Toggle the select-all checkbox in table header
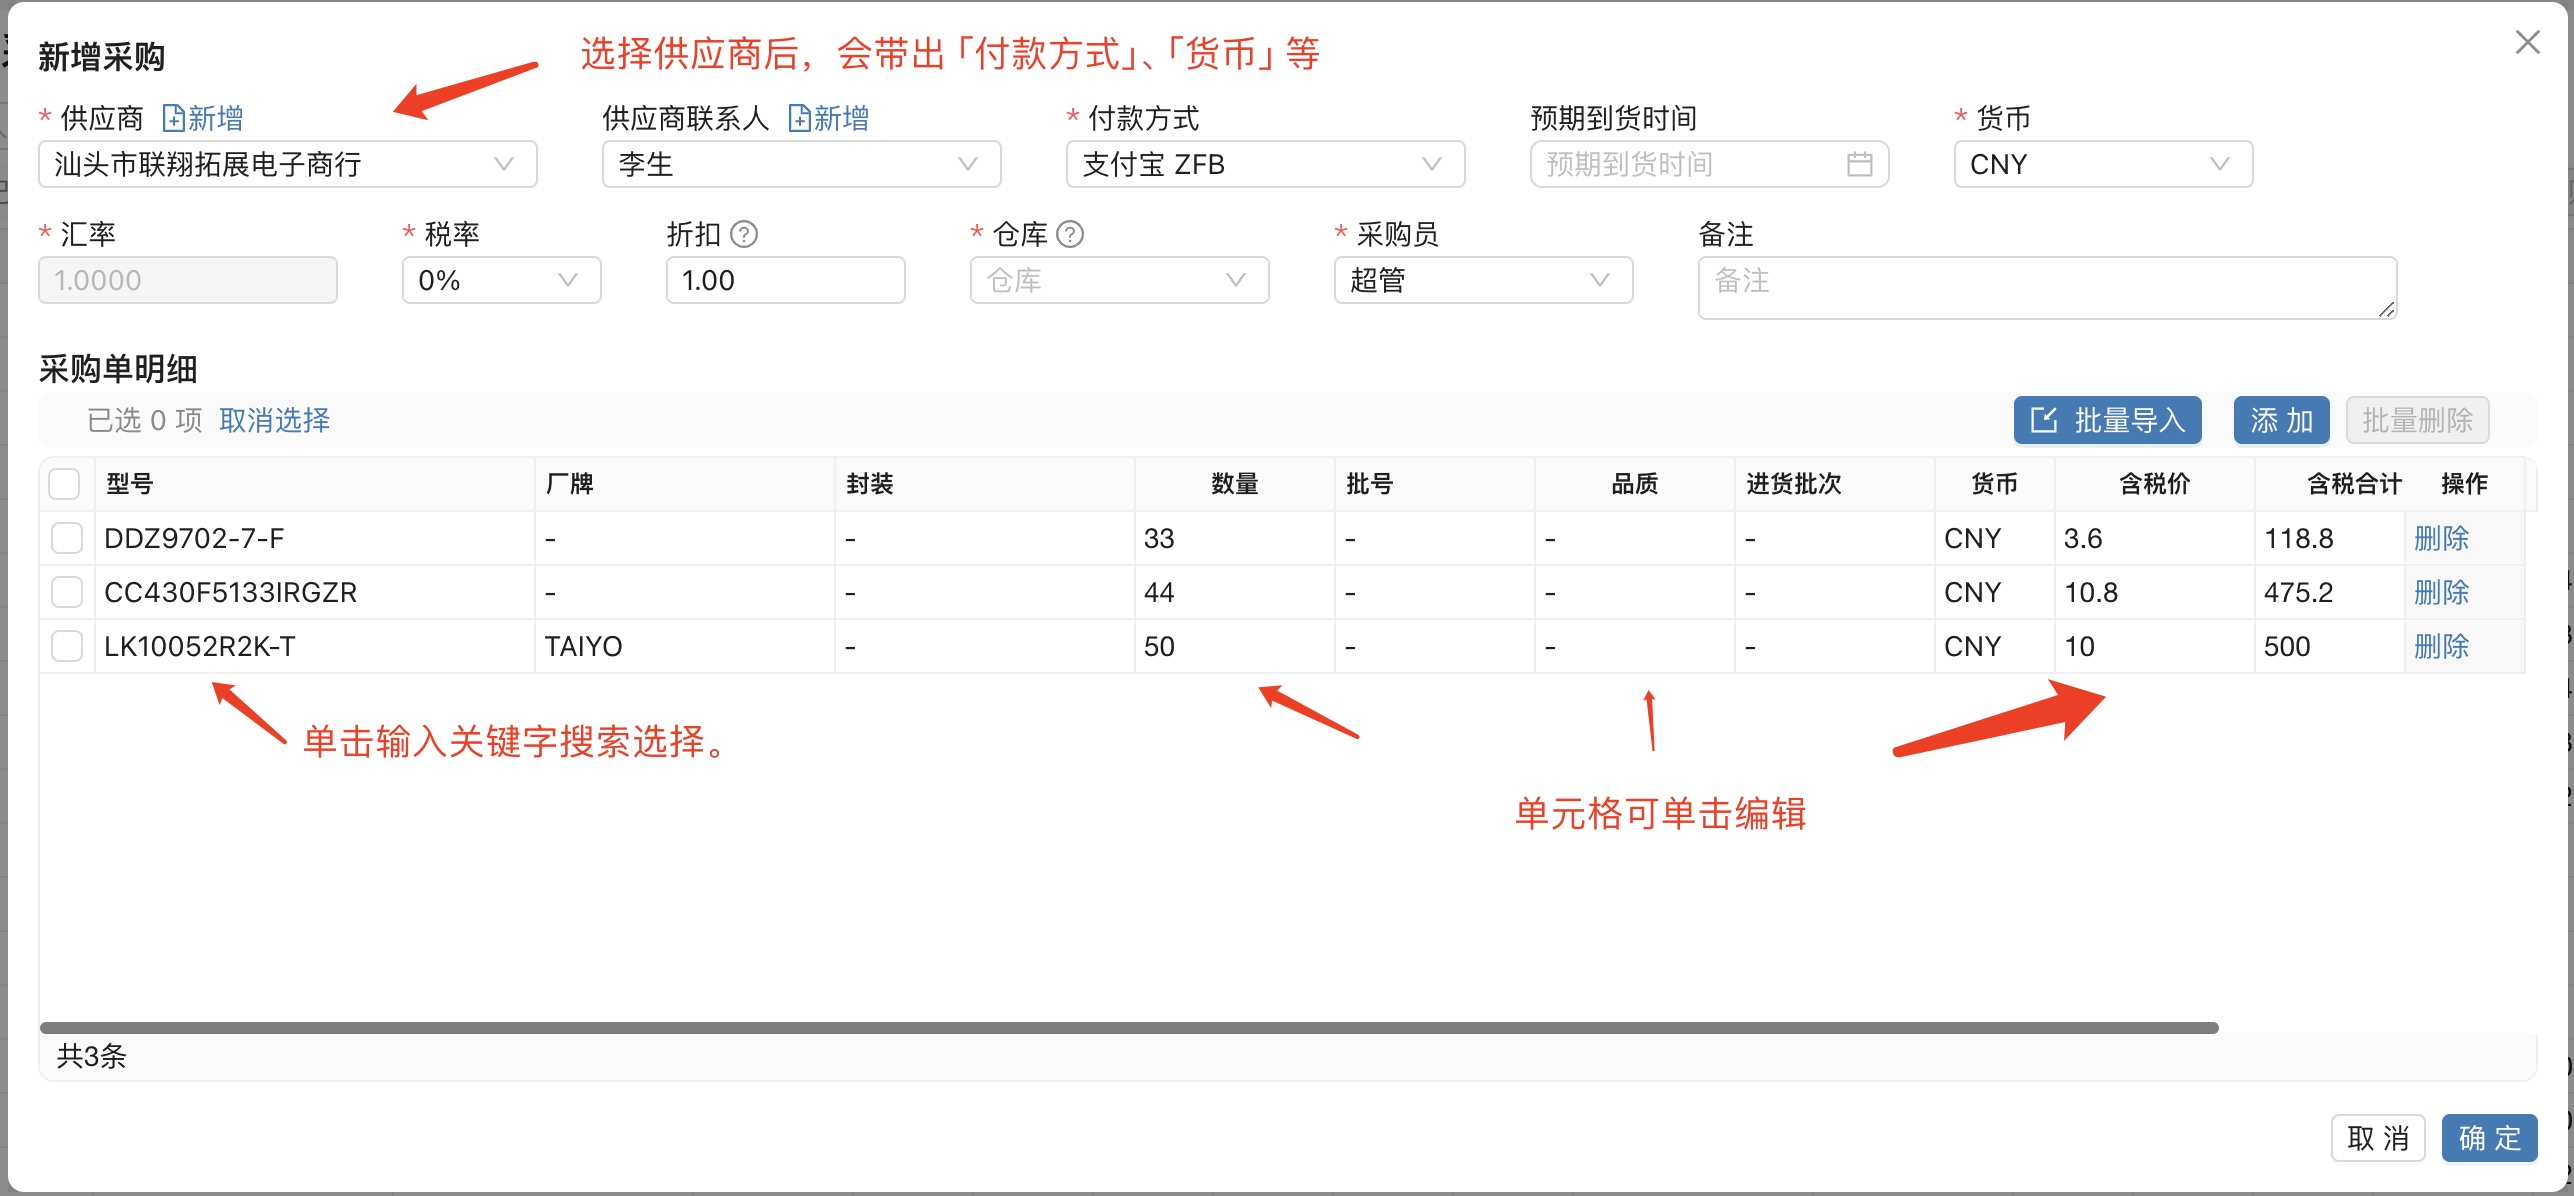This screenshot has height=1196, width=2574. click(65, 484)
